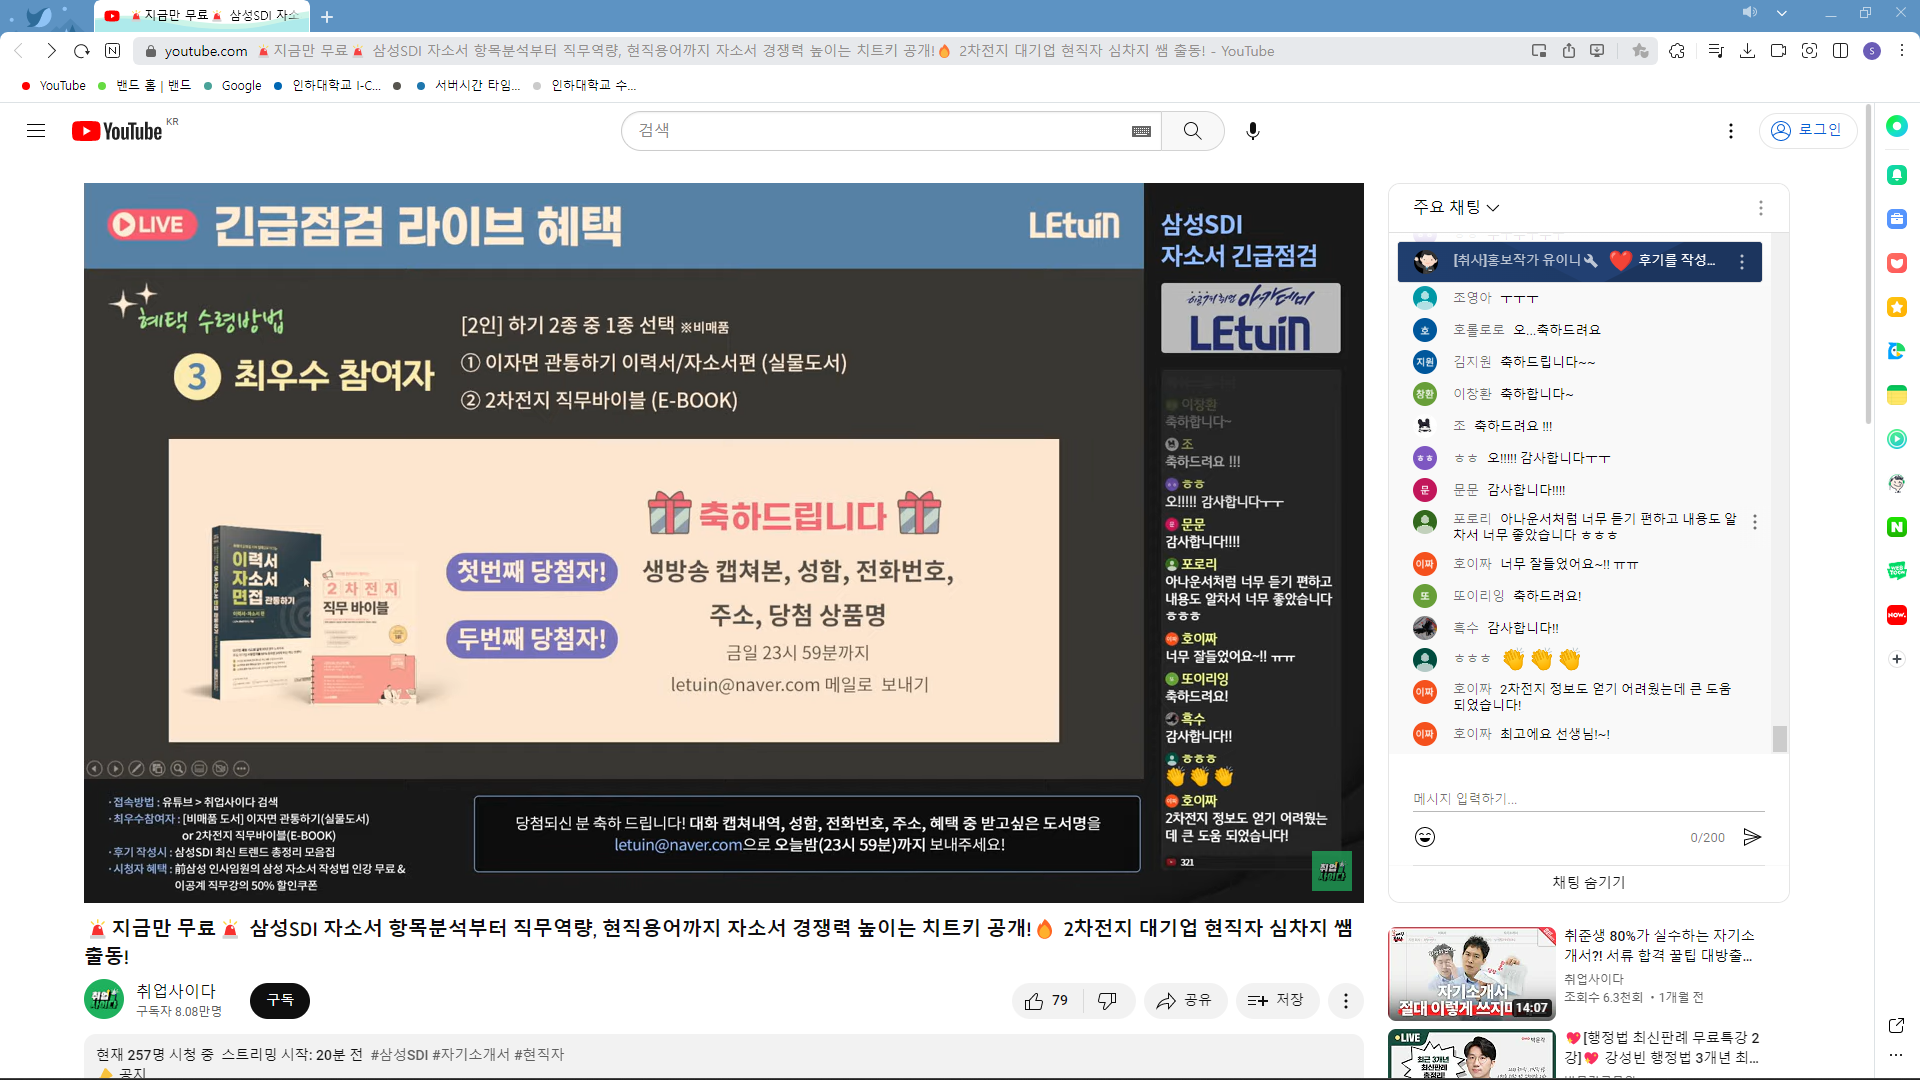Viewport: 1920px width, 1080px height.
Task: Open the 밴드 홈 bookmark
Action: coord(145,86)
